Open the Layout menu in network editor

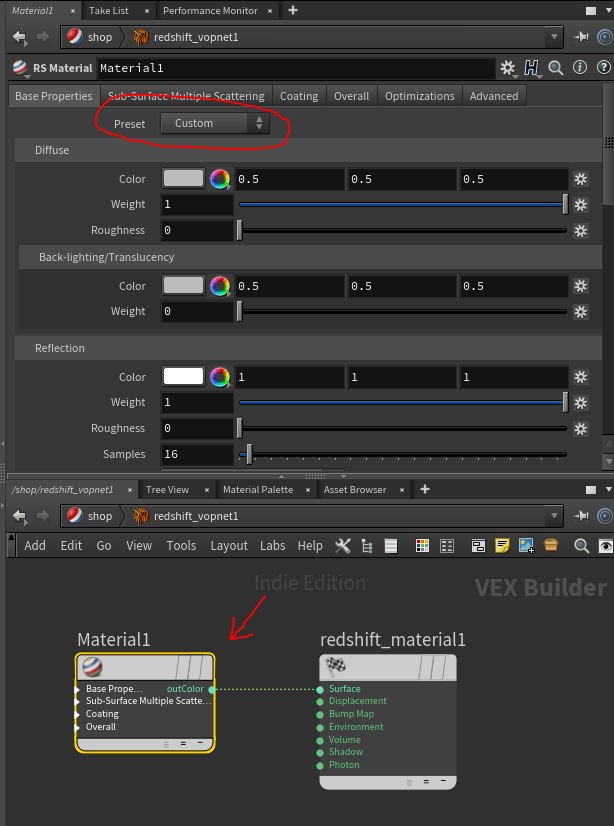click(x=228, y=546)
